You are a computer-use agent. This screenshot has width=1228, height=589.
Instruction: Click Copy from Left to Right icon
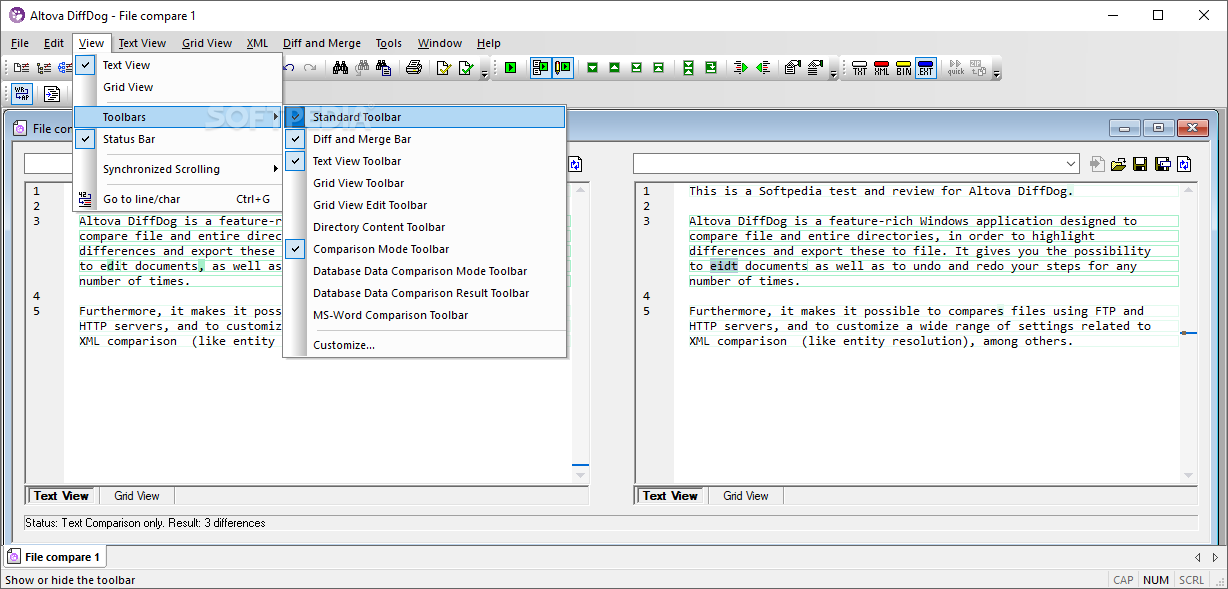[741, 68]
